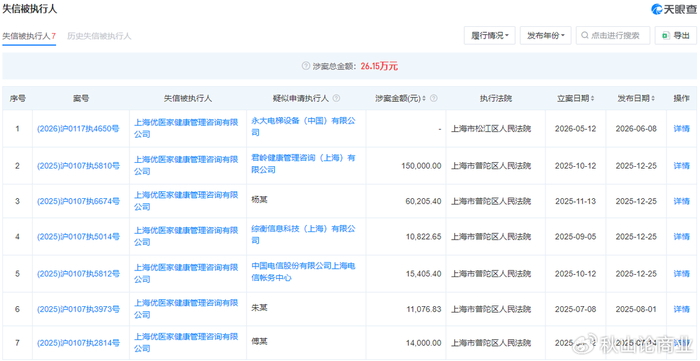Open 君岭健康管理咨询（上海）有限公司 link
The image size is (700, 361).
(x=304, y=164)
